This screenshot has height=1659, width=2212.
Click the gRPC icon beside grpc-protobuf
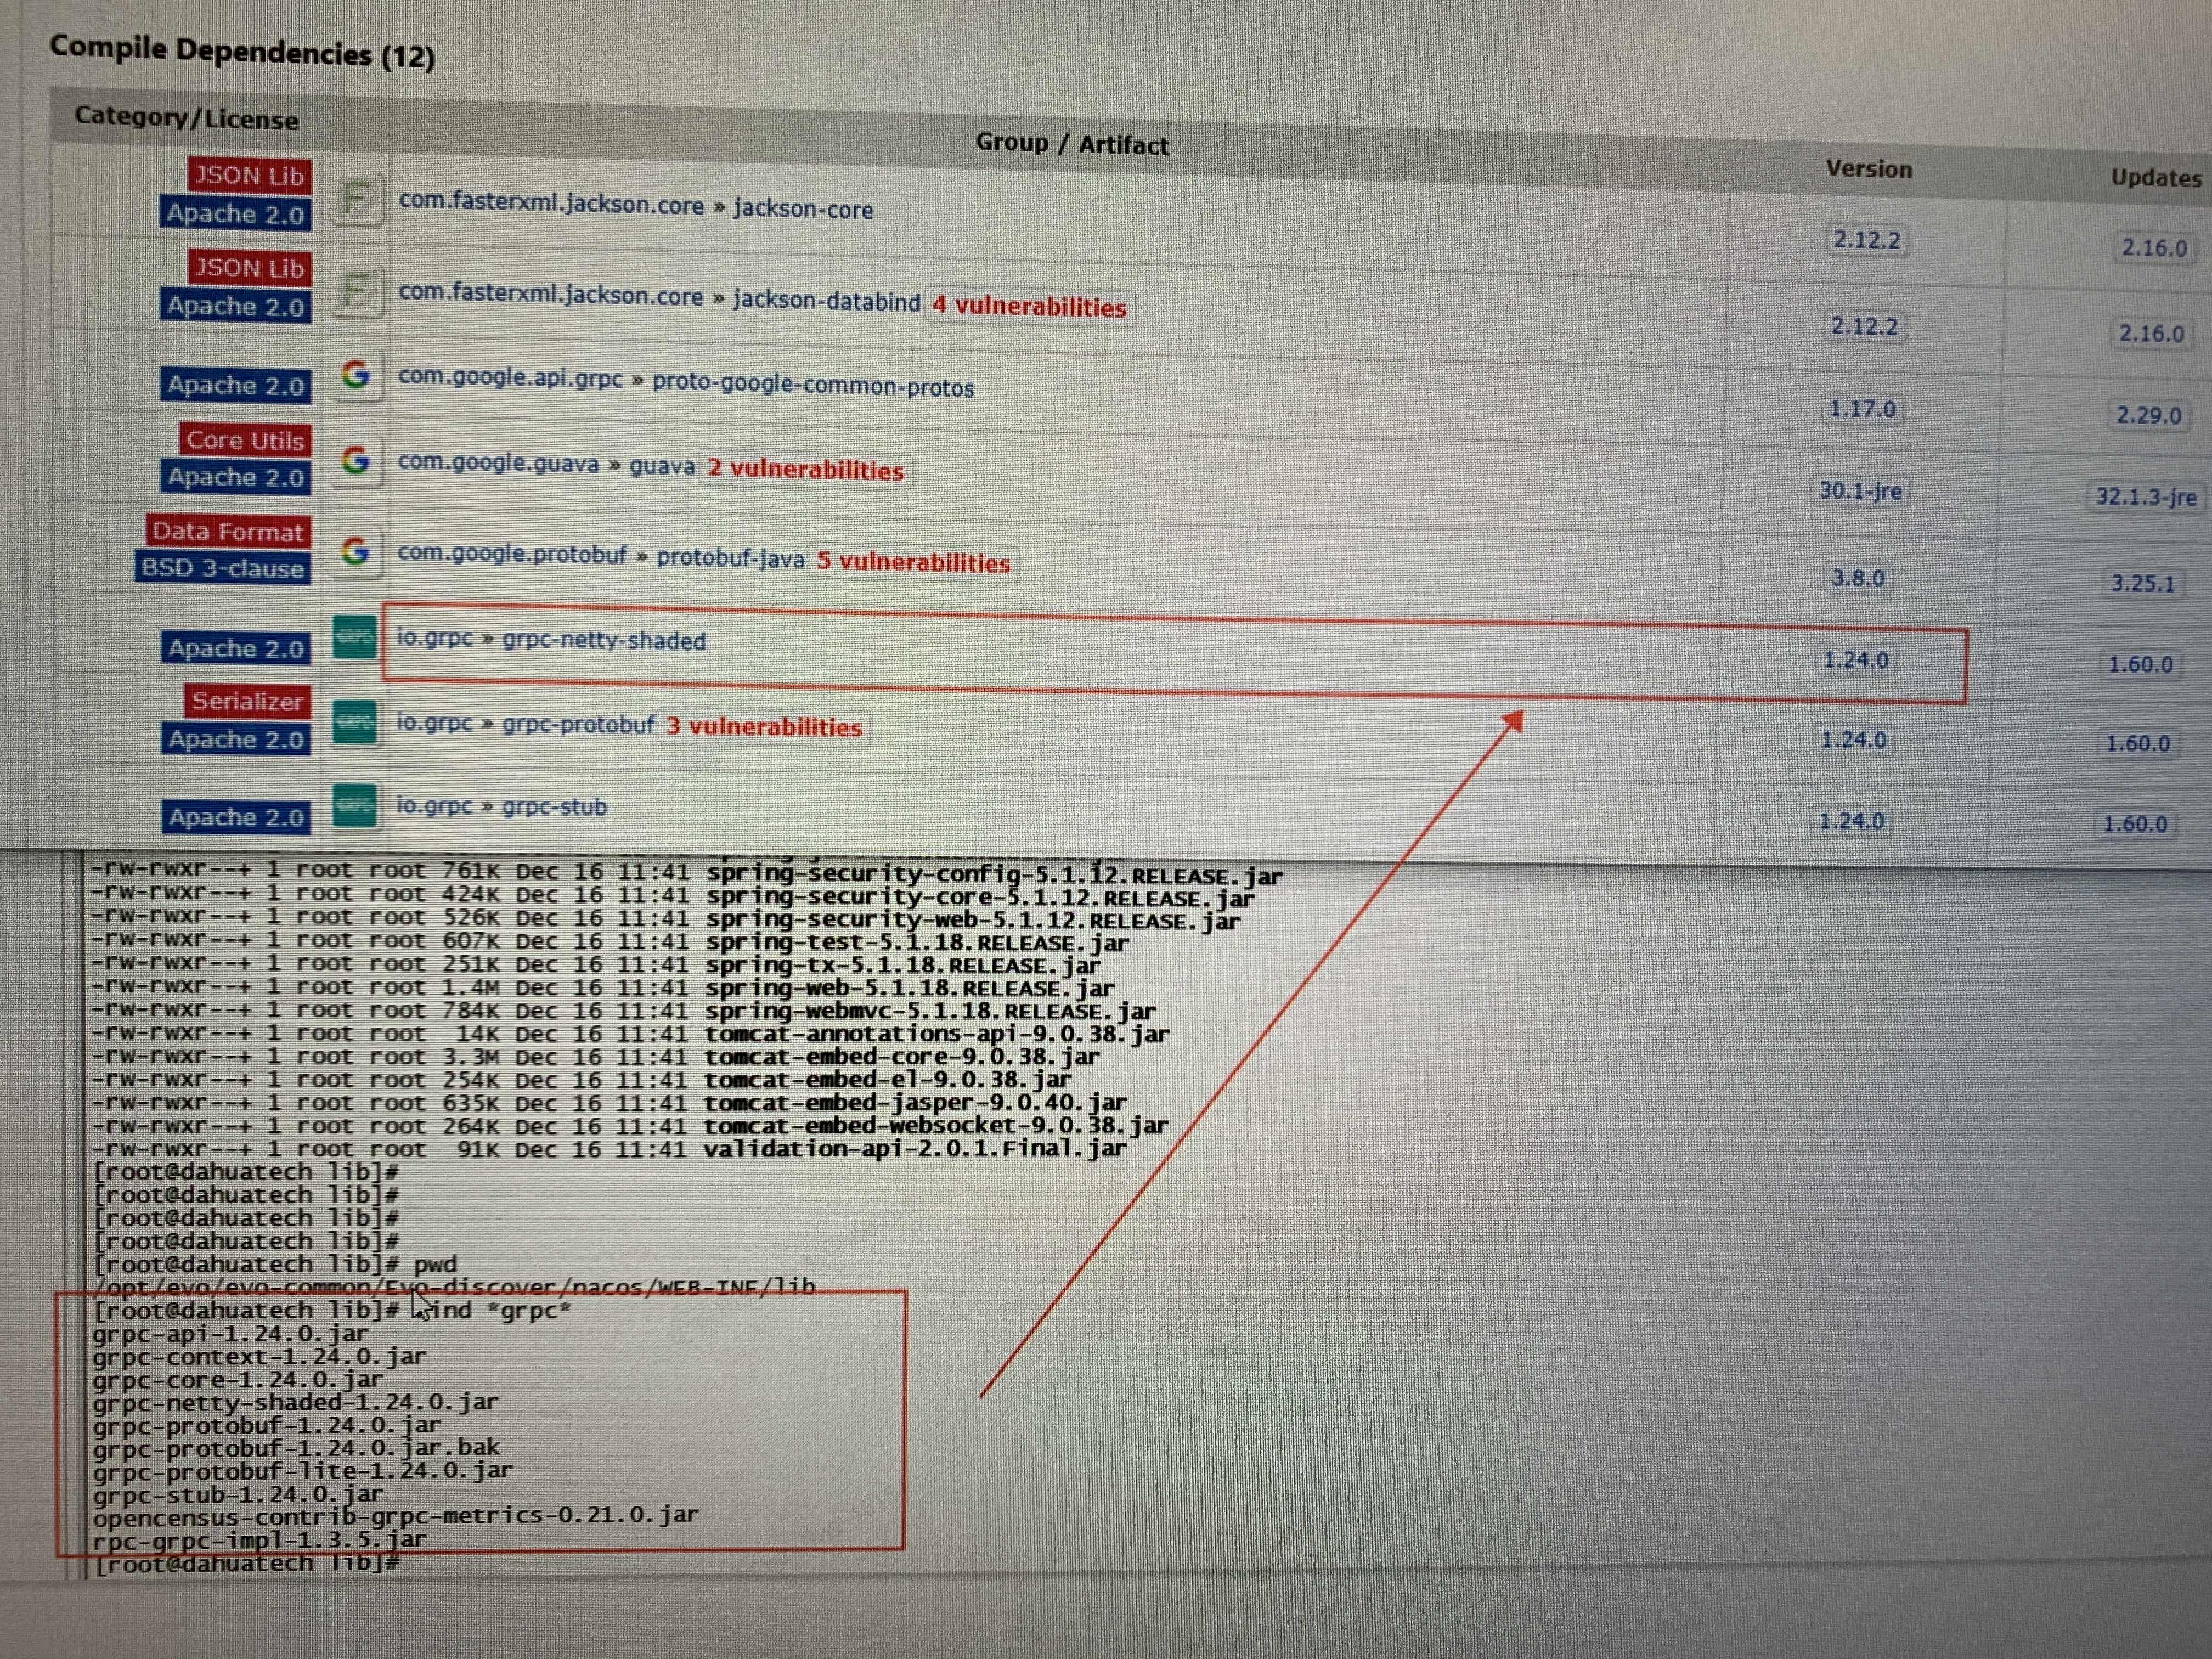tap(355, 722)
